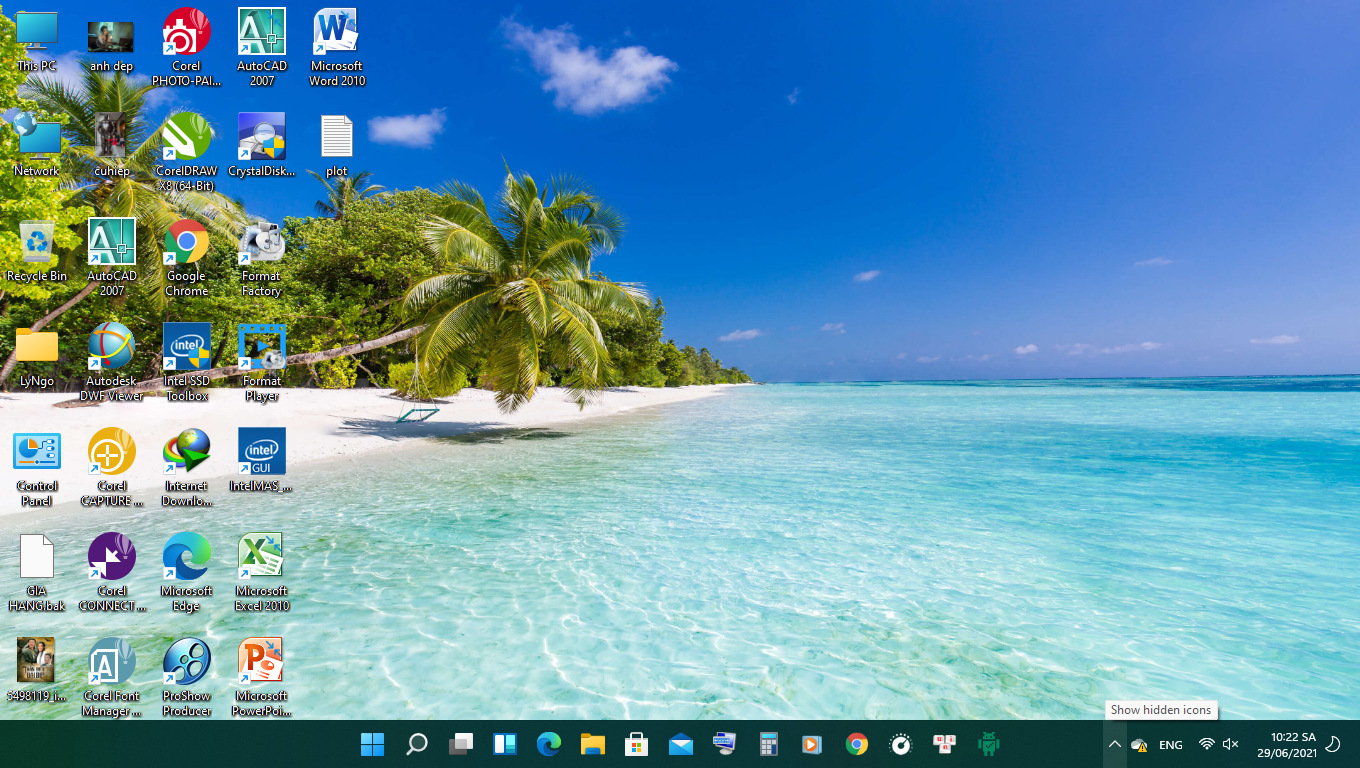Select the cuhiep image thumbnail

[x=111, y=146]
